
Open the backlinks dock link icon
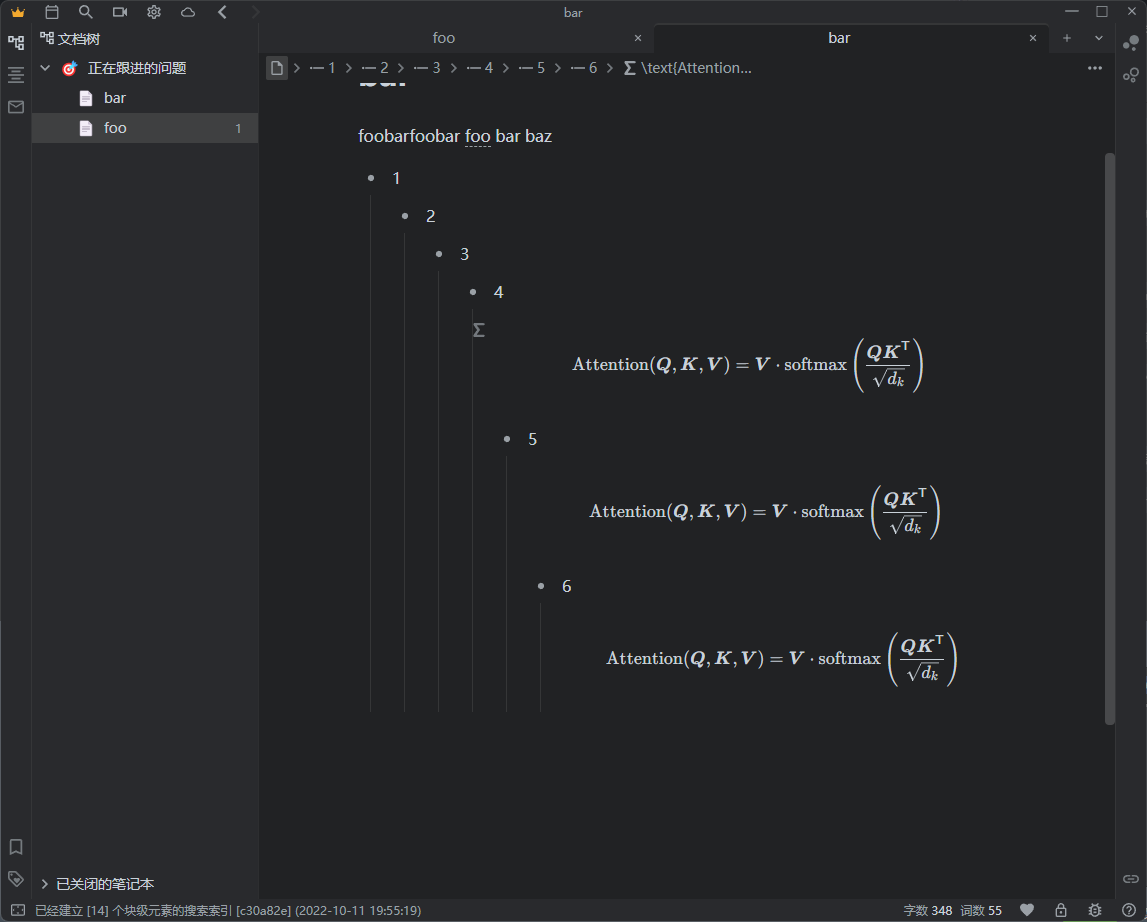click(x=1131, y=879)
